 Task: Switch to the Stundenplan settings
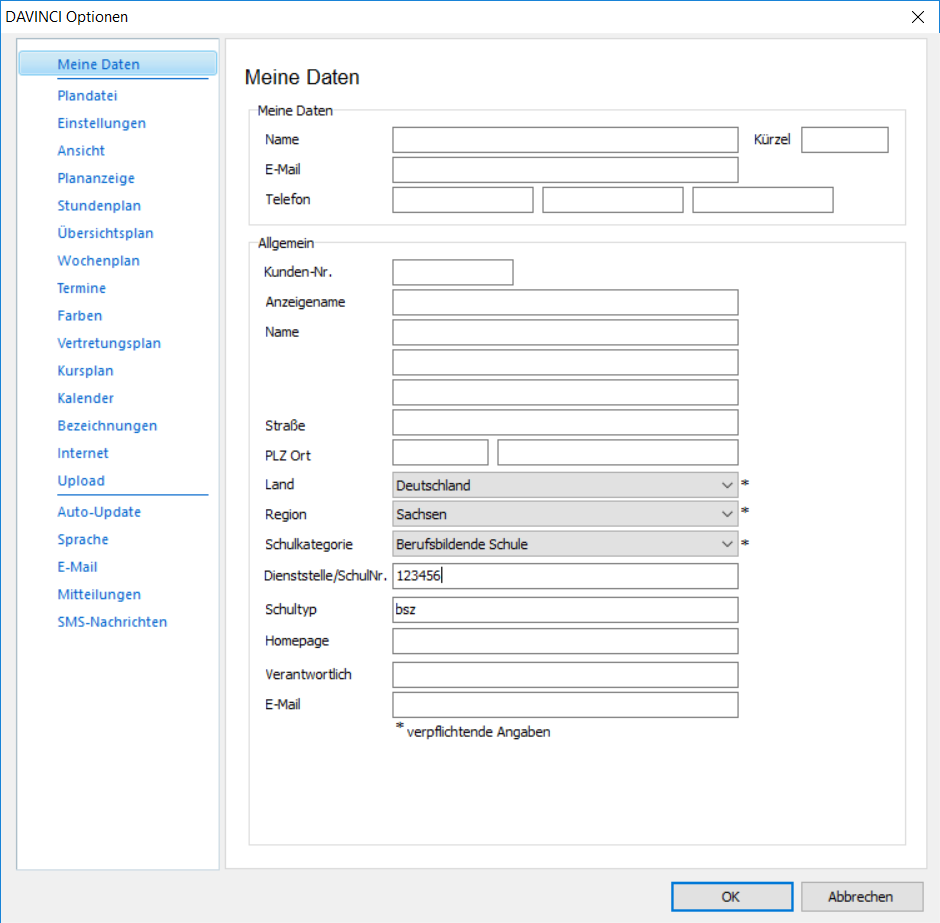tap(97, 205)
